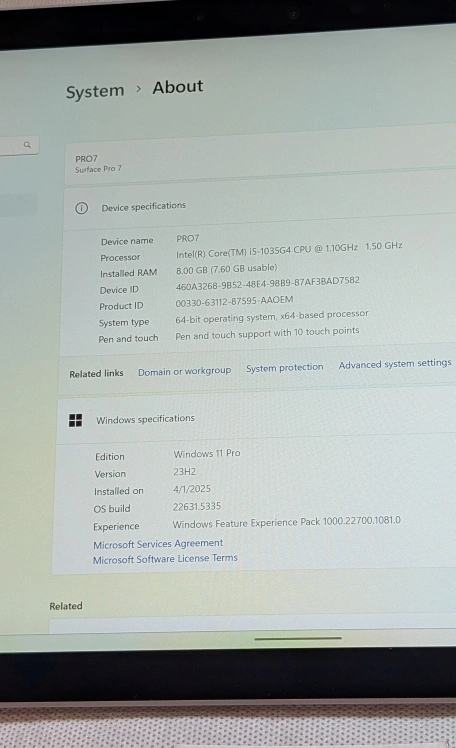Open Domain or workgroup link

click(x=185, y=371)
